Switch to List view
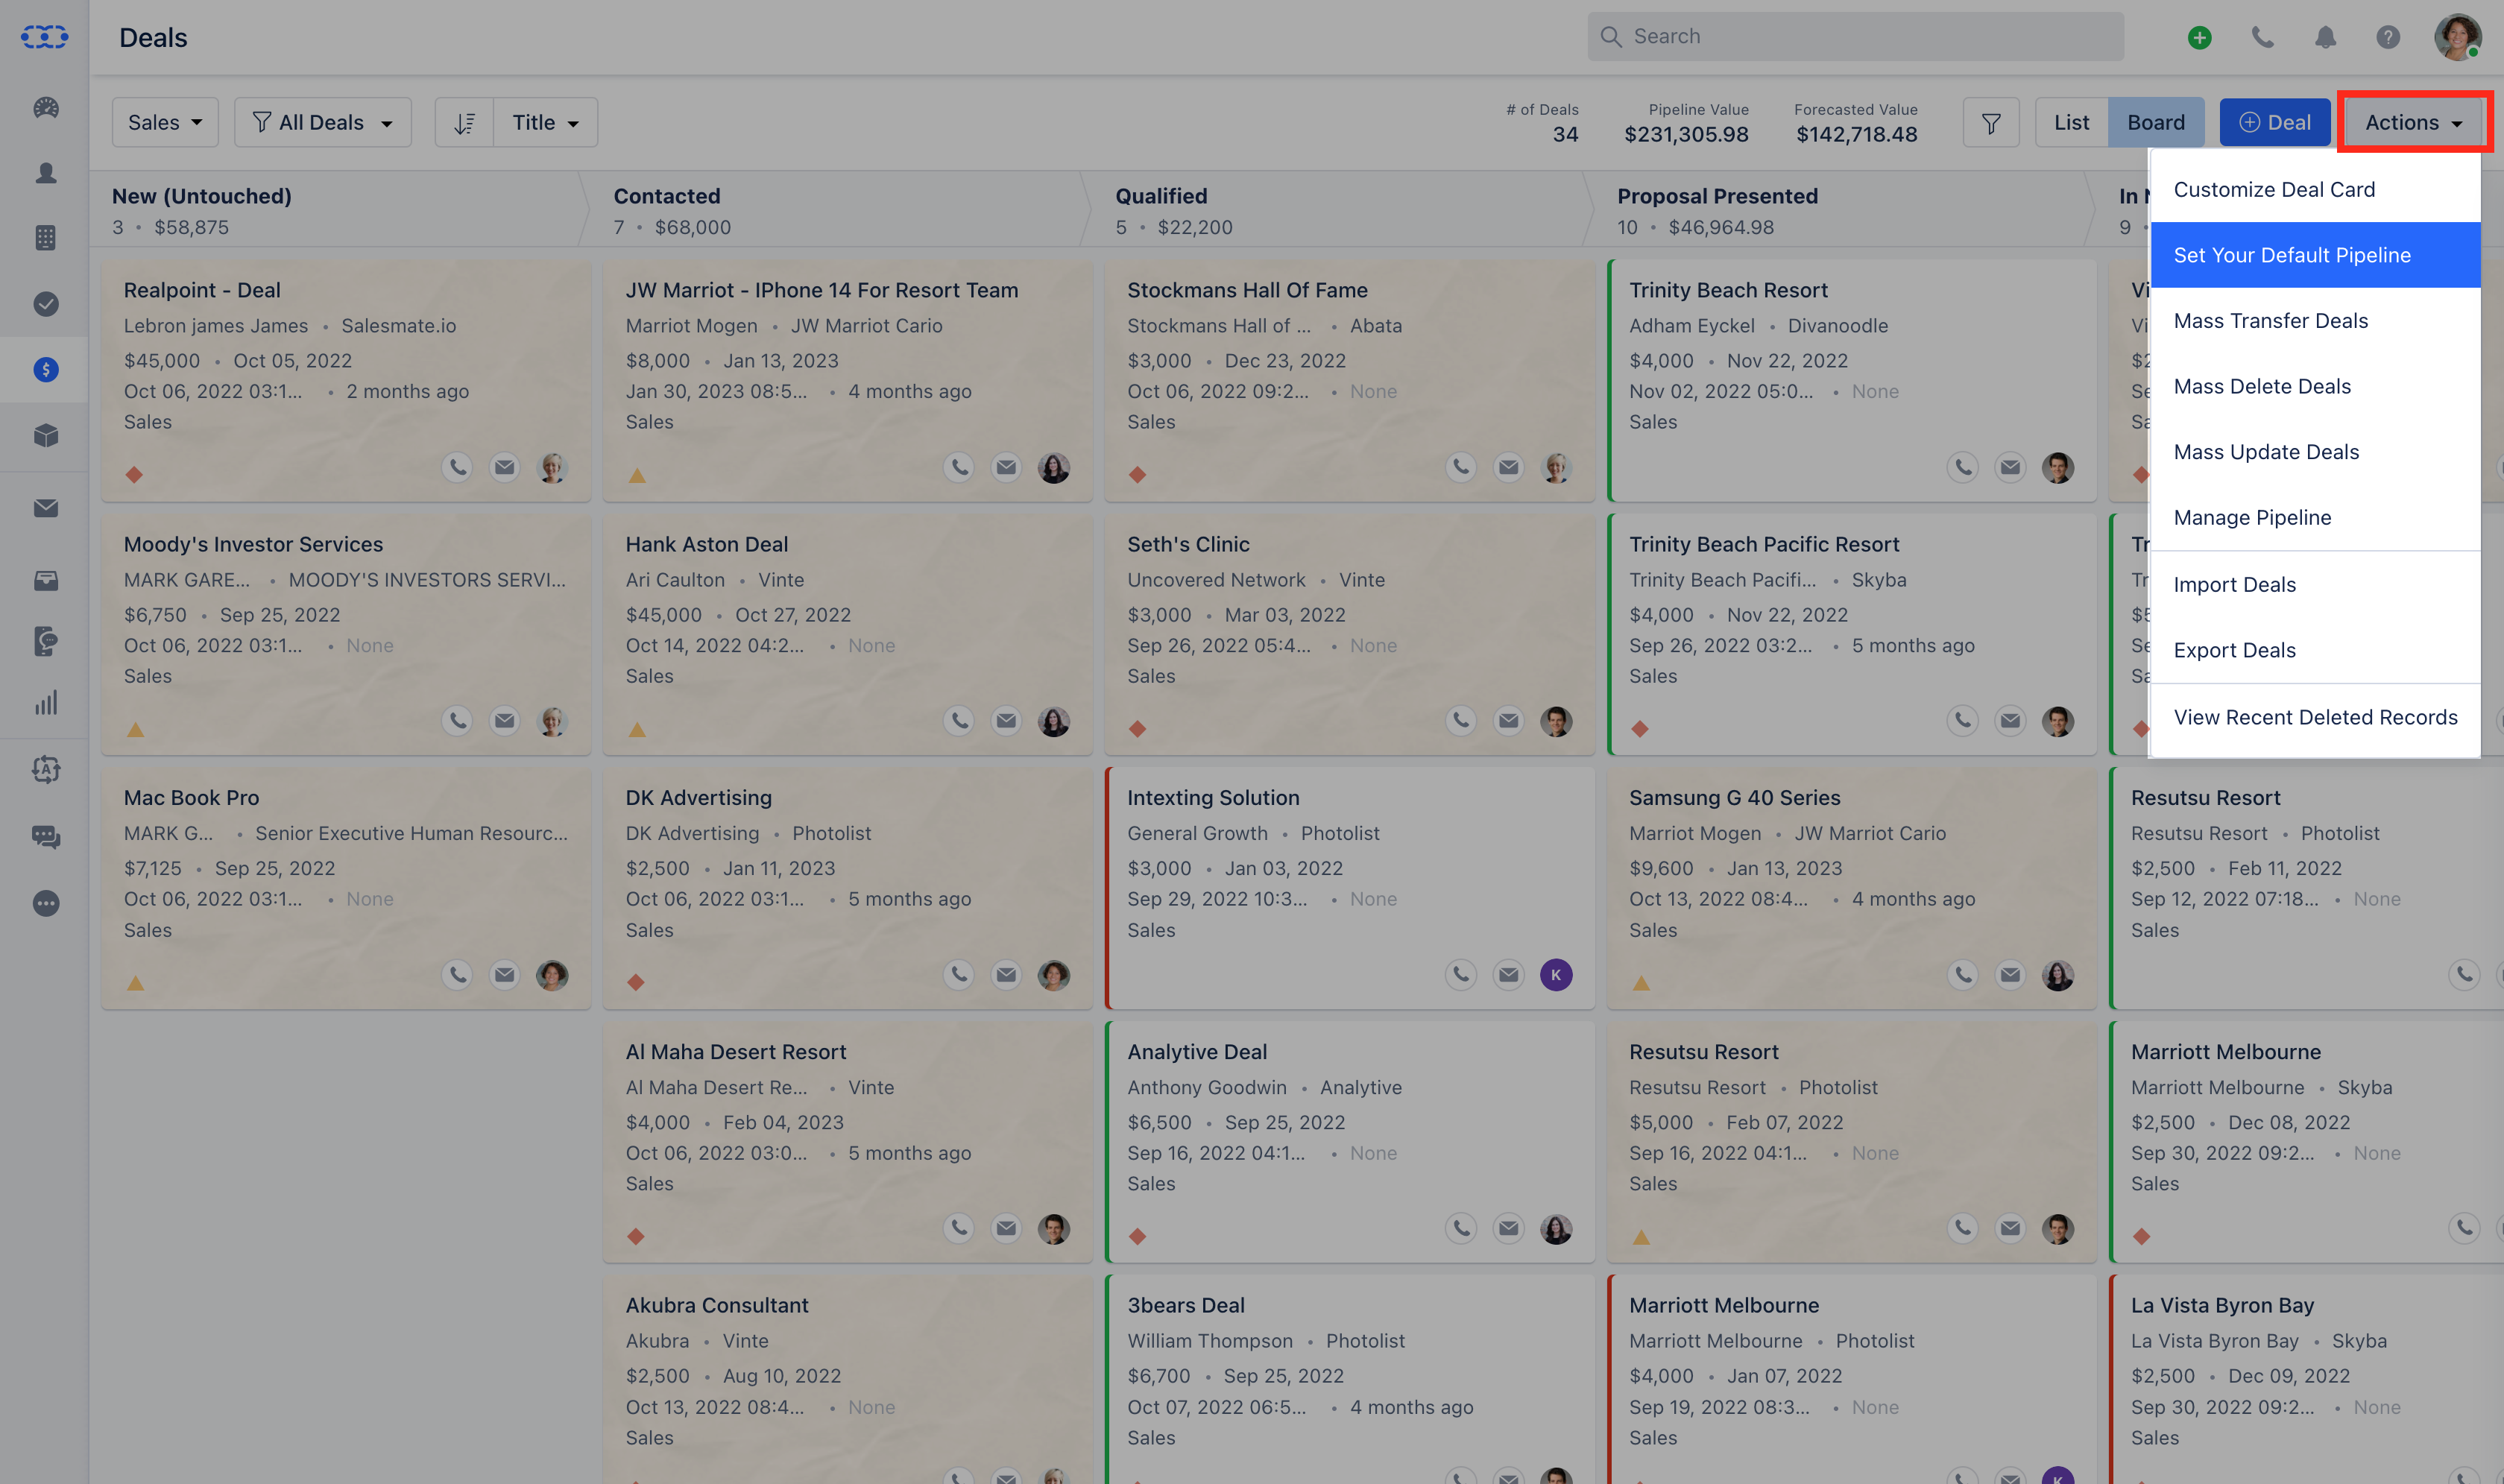This screenshot has height=1484, width=2504. (2071, 122)
